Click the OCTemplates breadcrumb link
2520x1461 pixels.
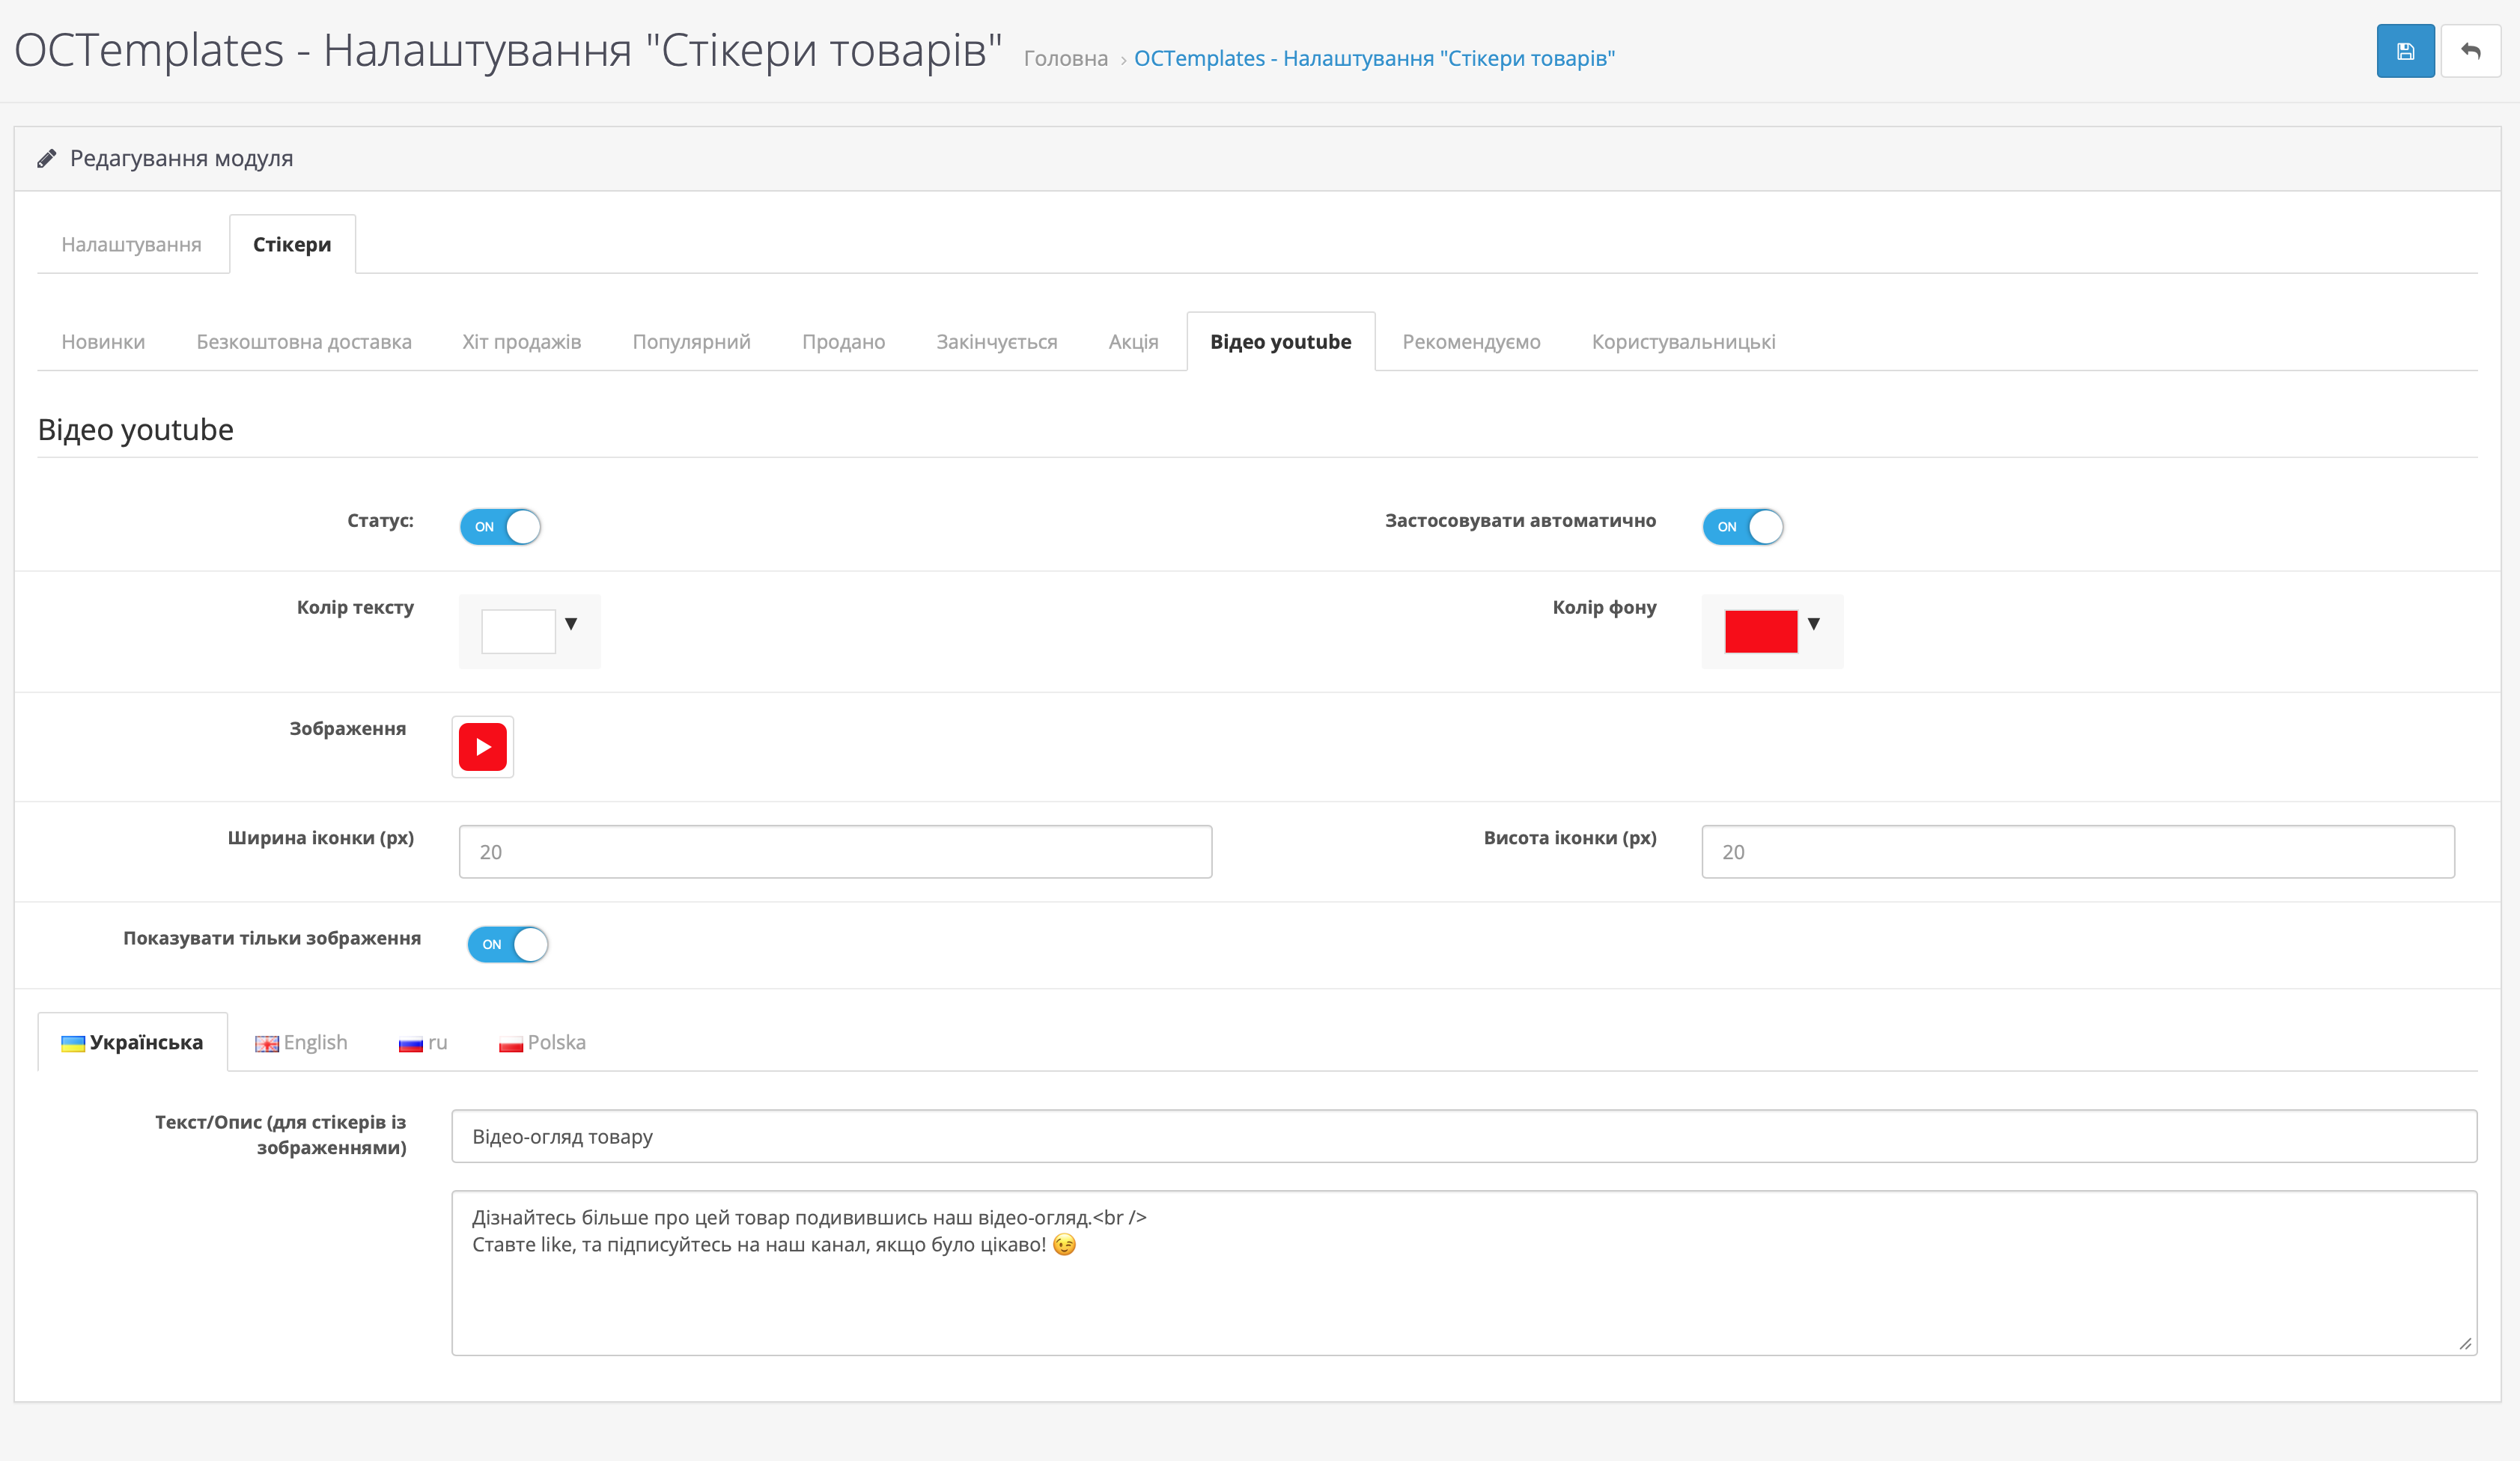click(1373, 59)
